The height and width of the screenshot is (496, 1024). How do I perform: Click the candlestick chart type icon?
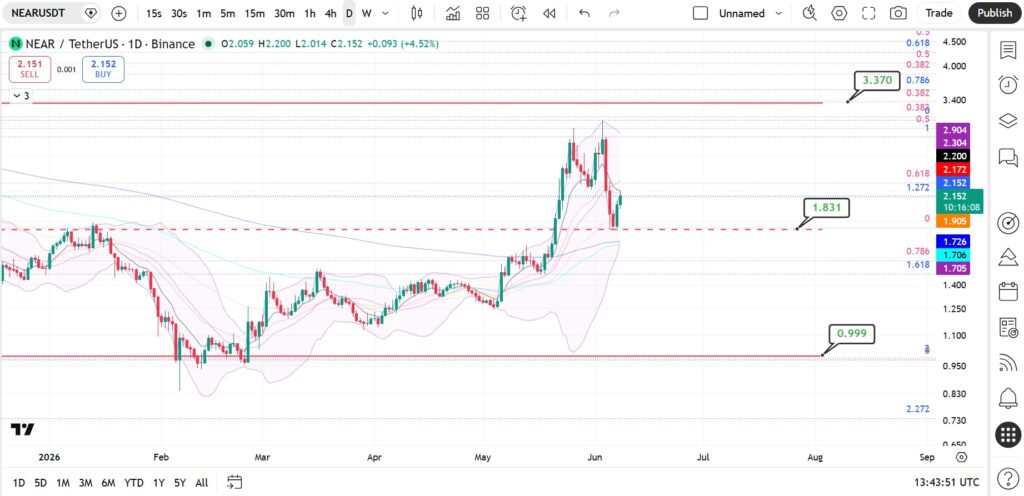pos(417,13)
